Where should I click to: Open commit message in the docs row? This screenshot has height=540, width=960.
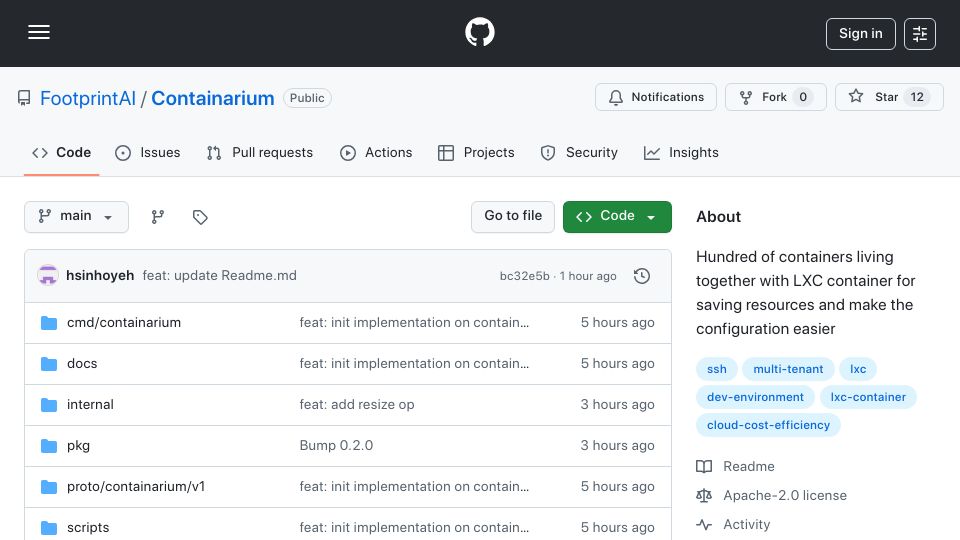[x=414, y=364]
